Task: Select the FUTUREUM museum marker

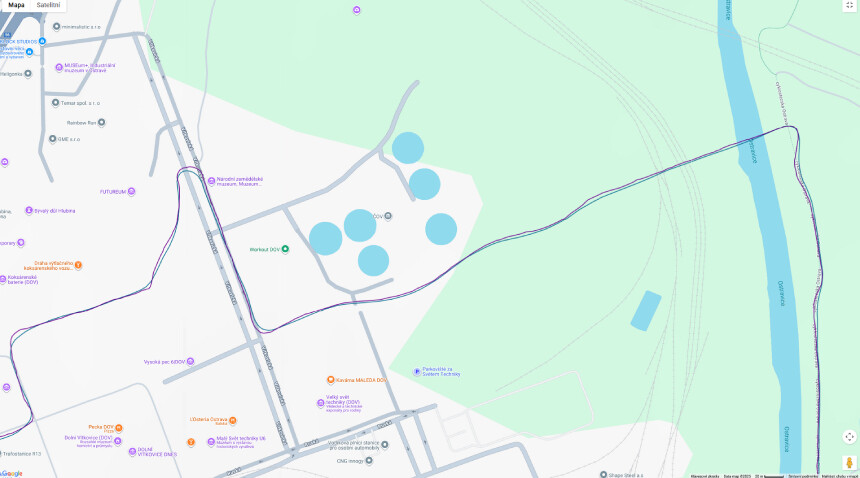Action: click(131, 192)
